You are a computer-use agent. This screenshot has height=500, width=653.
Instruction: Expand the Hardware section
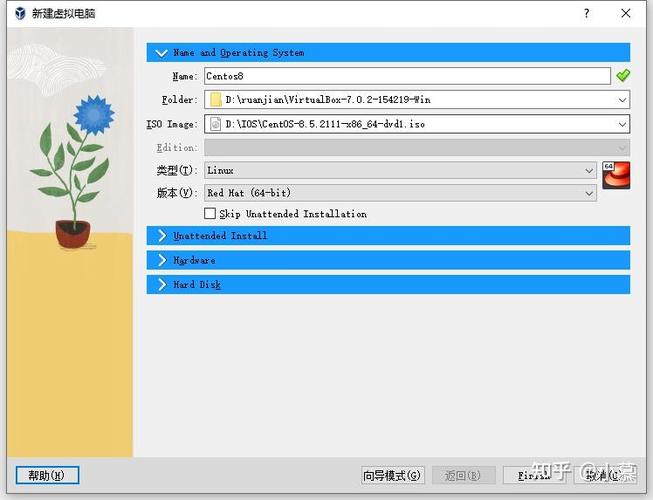click(388, 260)
